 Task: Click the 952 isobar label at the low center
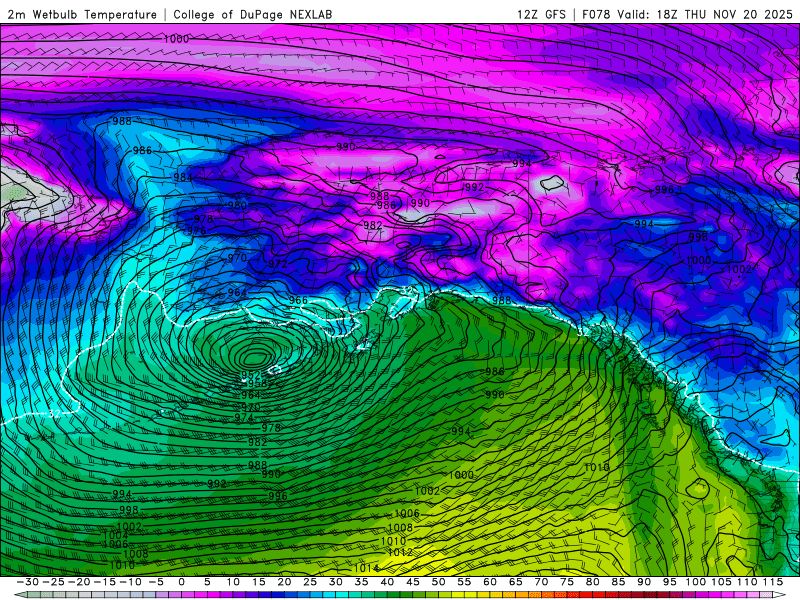[x=251, y=375]
